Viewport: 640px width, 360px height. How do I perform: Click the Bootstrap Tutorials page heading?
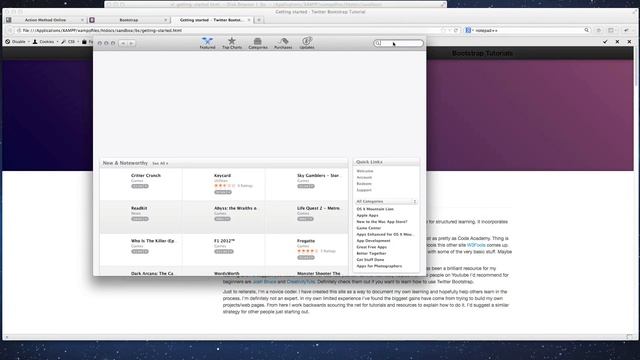482,53
